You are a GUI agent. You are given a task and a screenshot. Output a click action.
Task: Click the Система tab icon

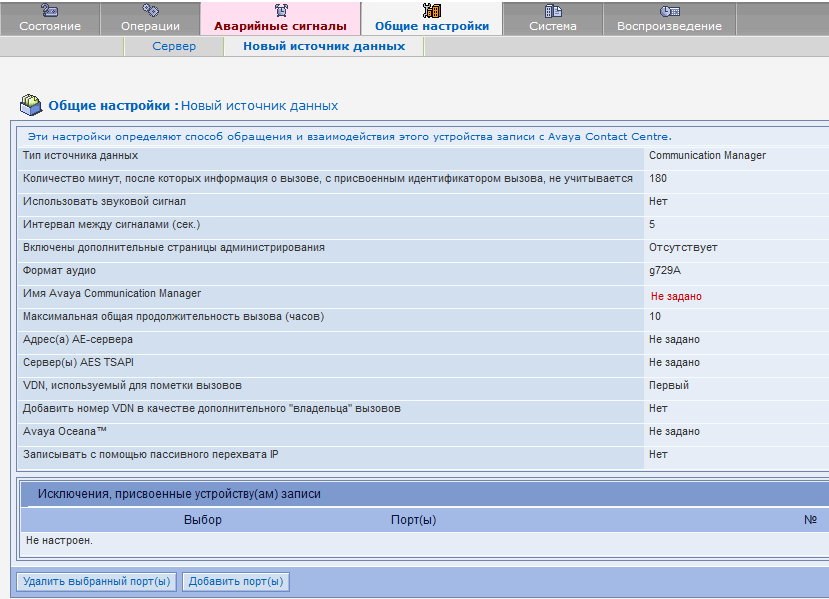[x=553, y=11]
